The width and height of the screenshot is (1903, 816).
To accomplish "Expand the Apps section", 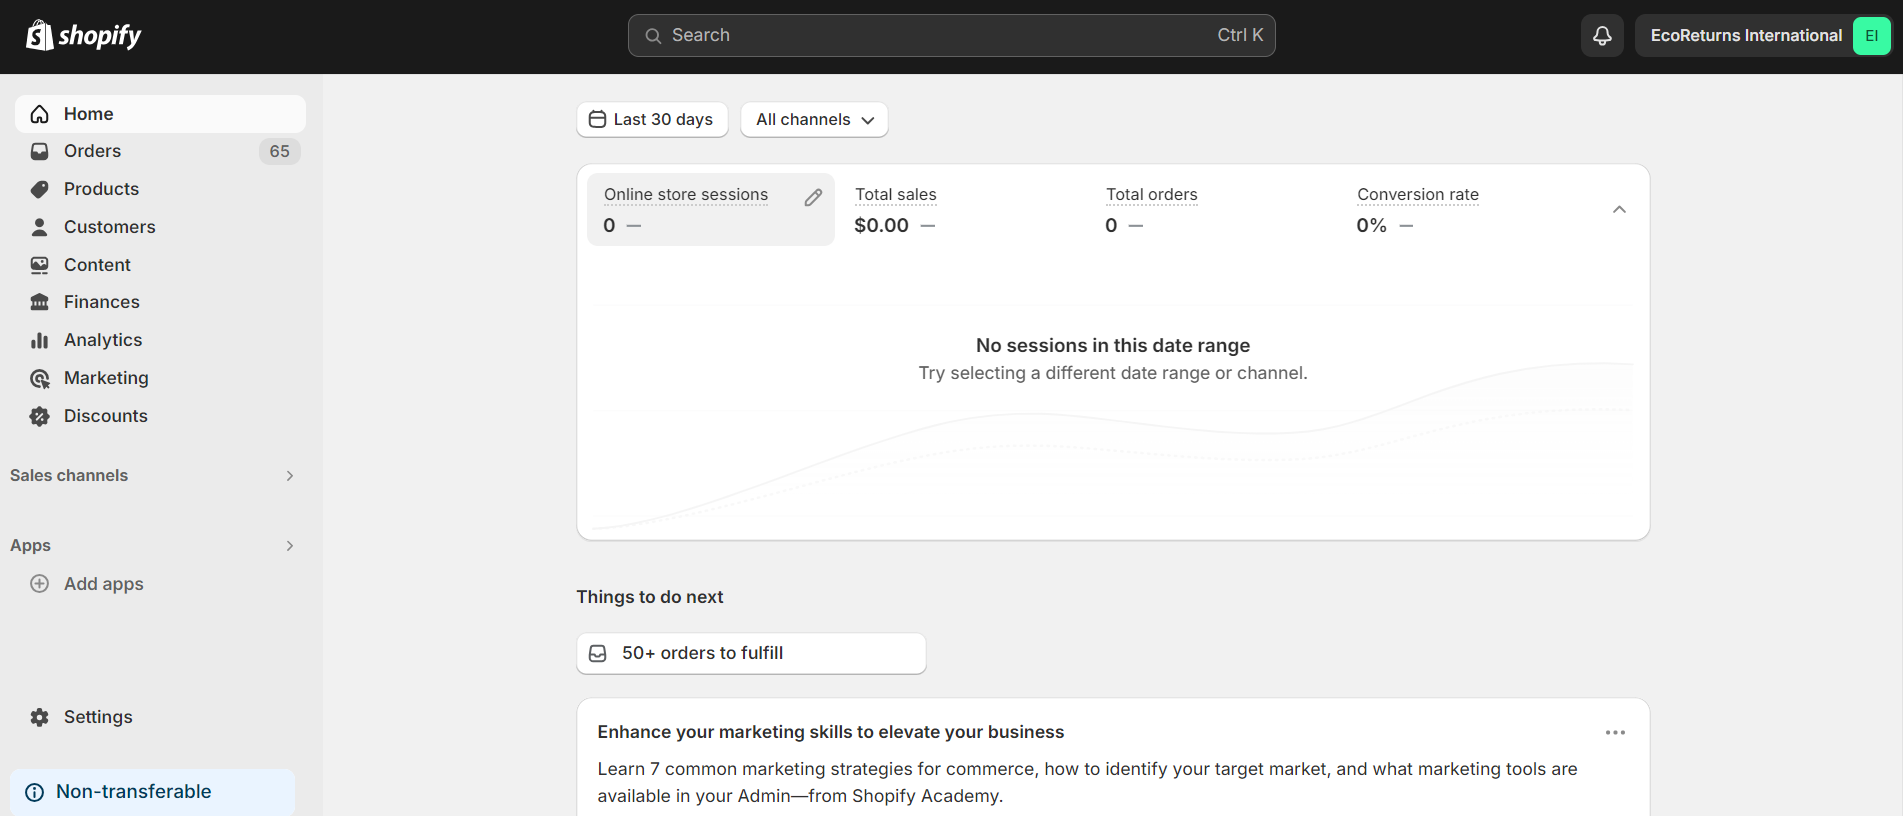I will click(x=289, y=546).
